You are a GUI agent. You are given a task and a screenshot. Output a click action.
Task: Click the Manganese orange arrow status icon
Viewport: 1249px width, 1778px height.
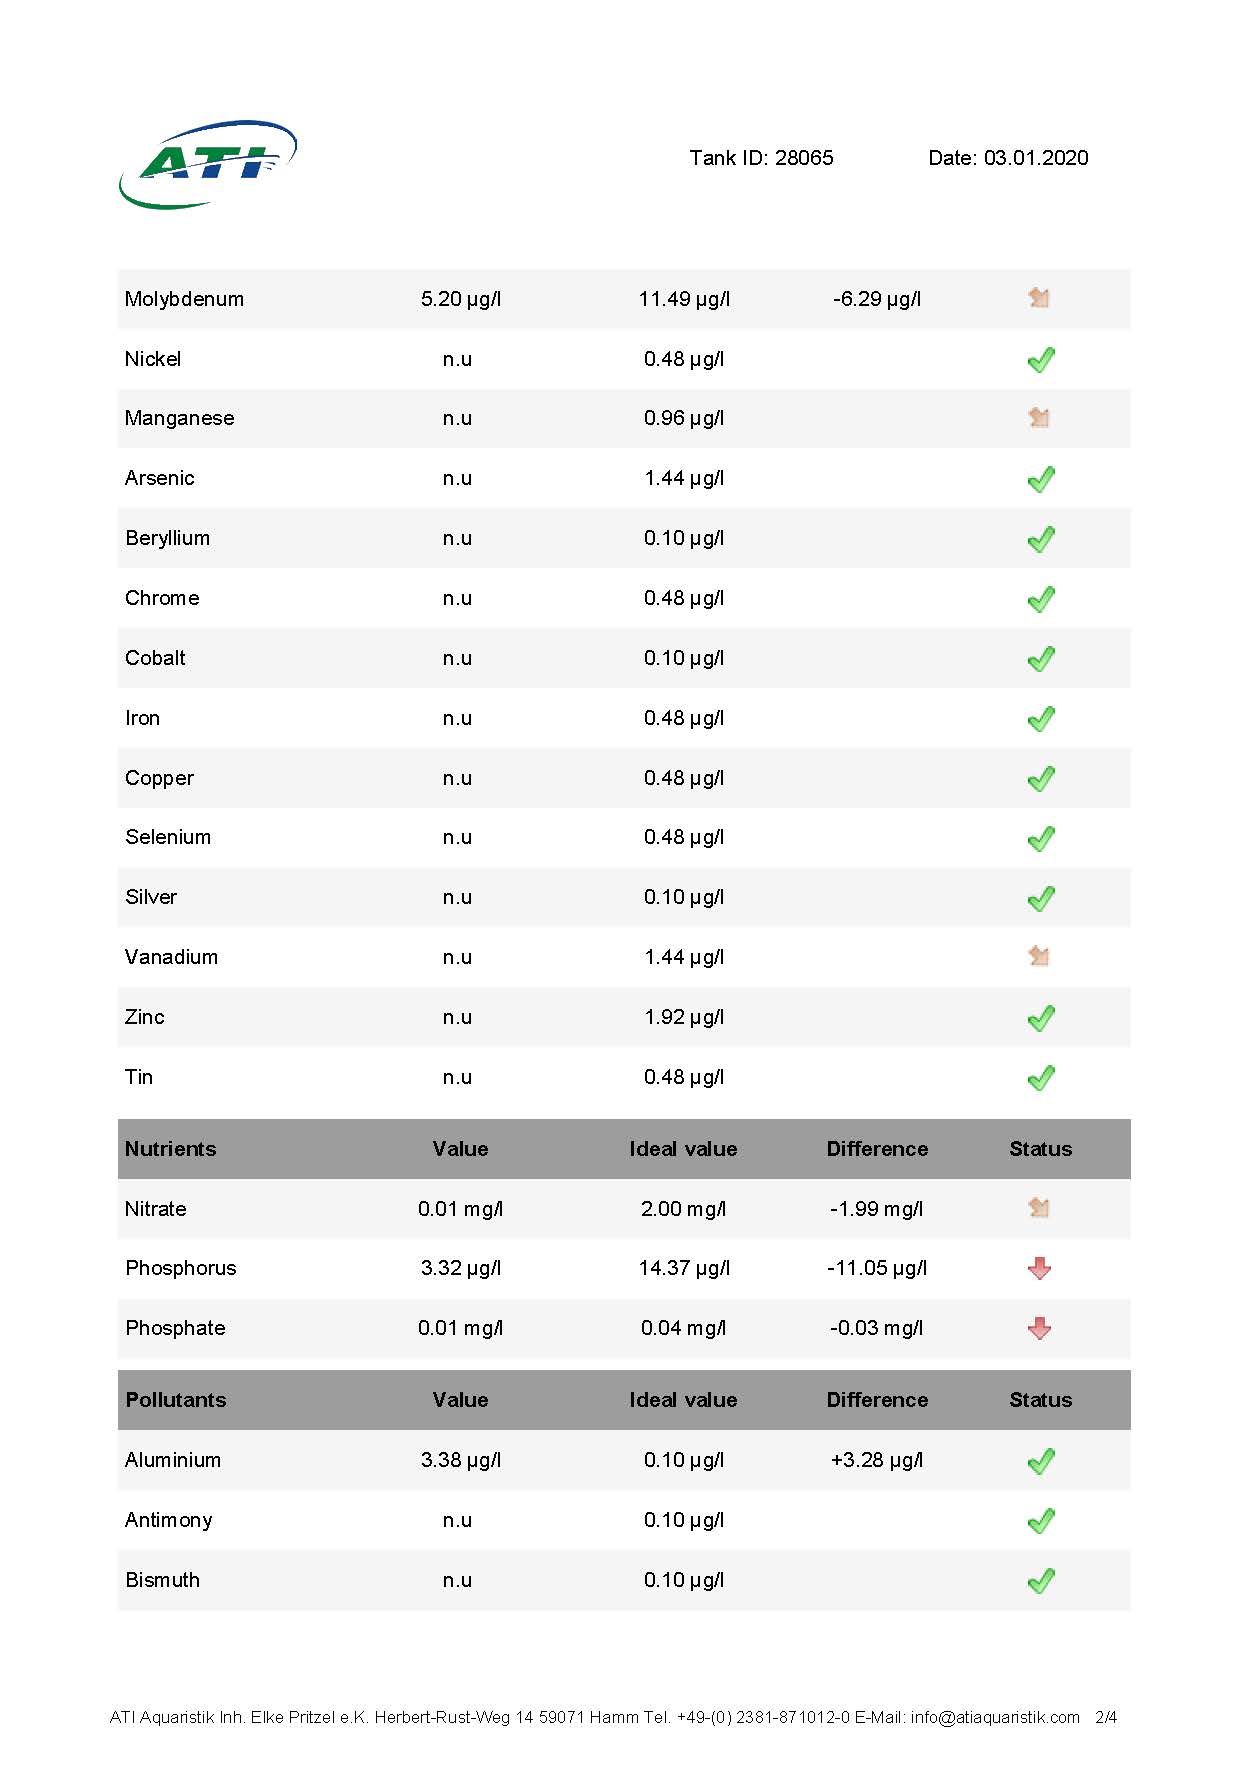(x=1039, y=417)
